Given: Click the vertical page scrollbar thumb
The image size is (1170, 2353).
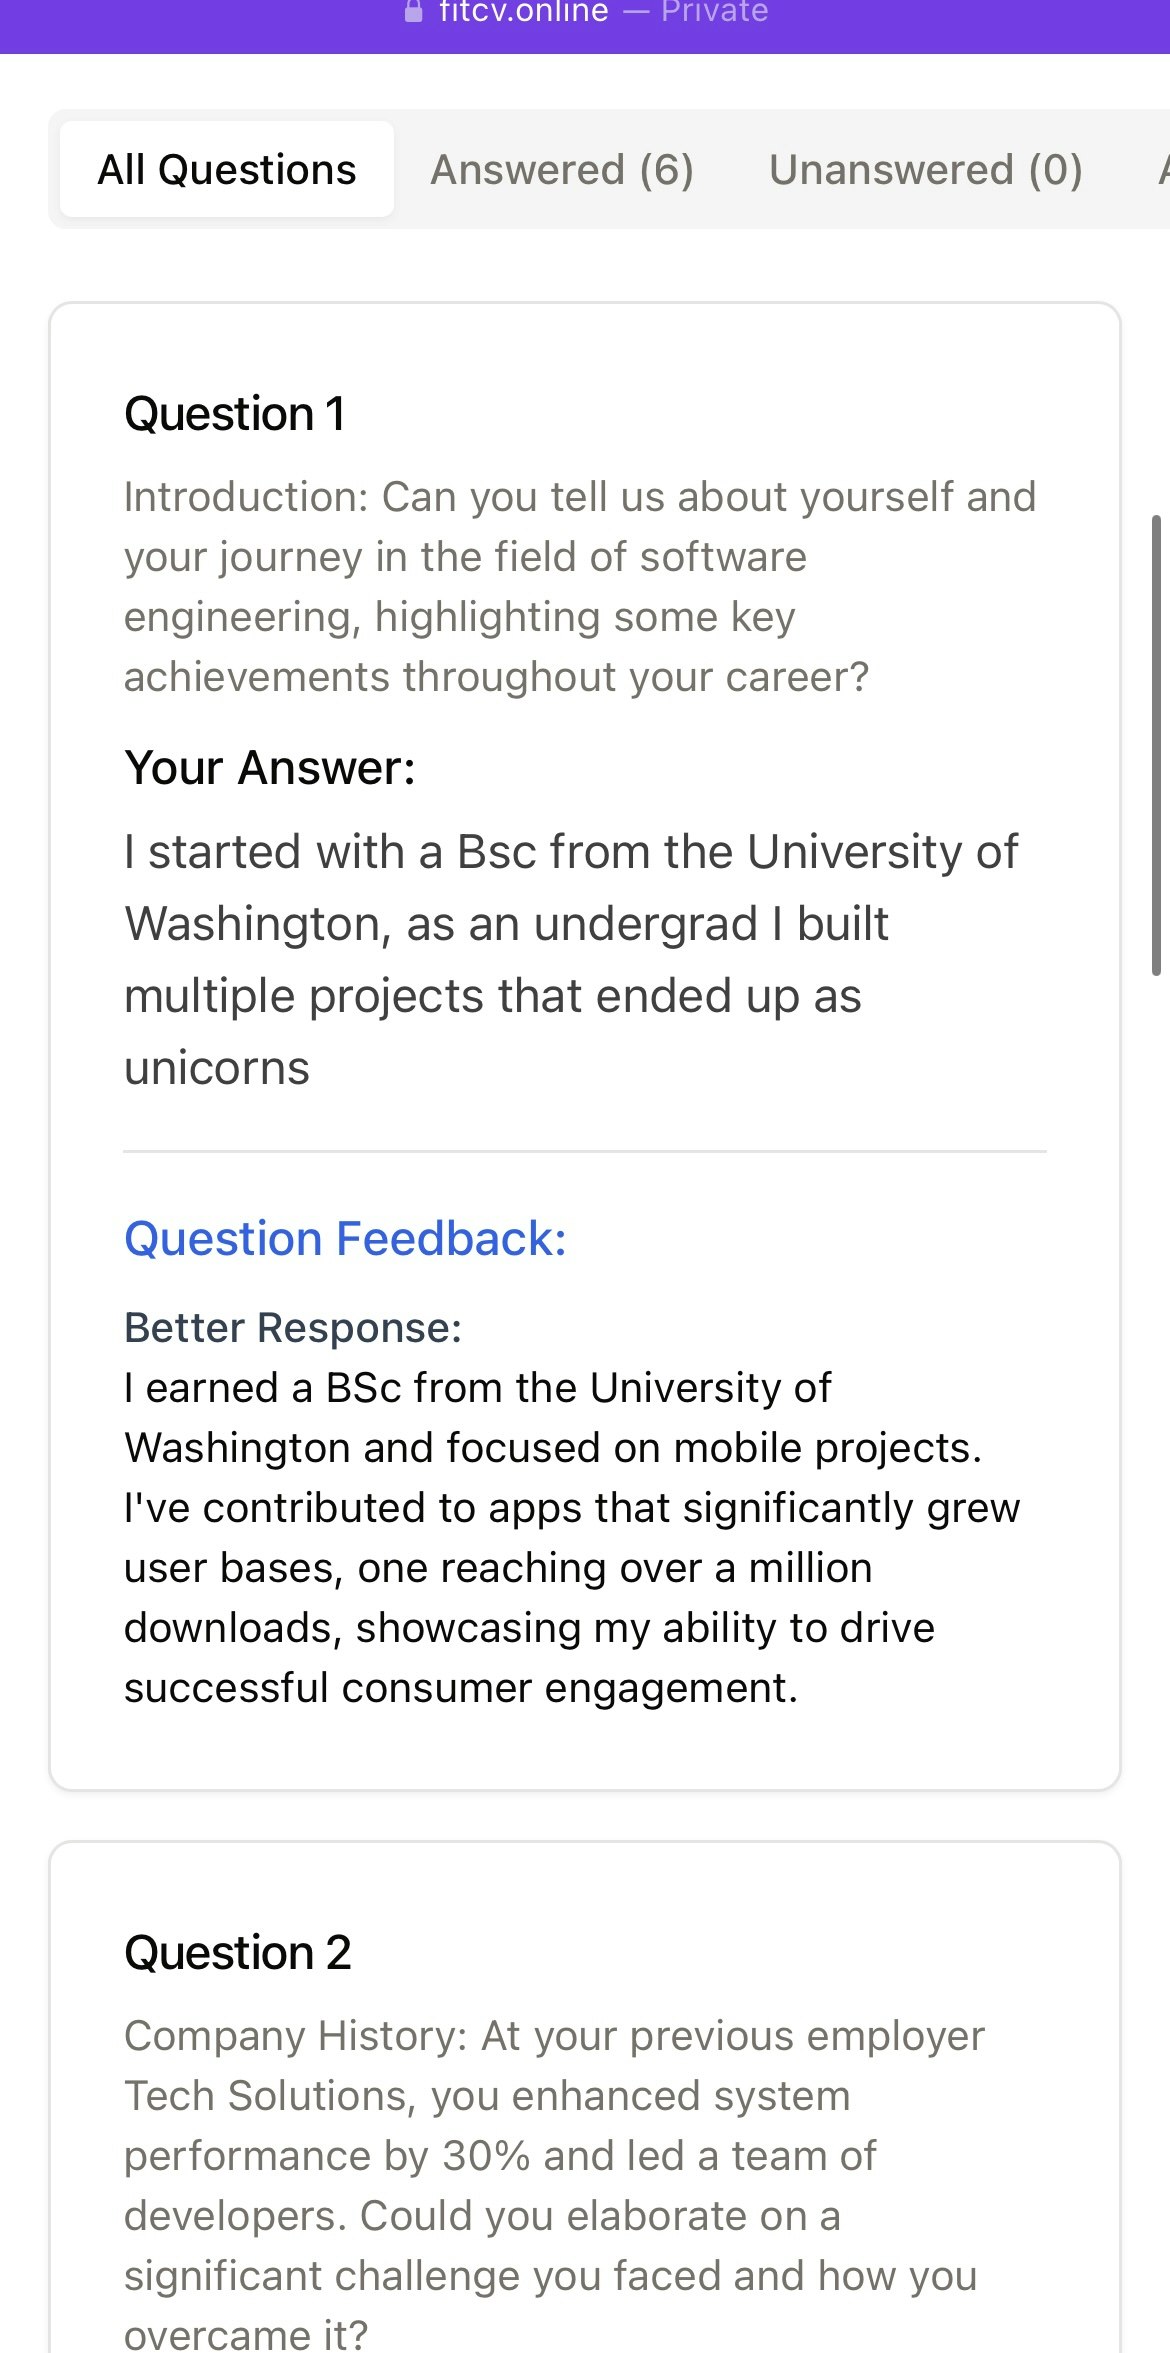Looking at the screenshot, I should click(1156, 745).
